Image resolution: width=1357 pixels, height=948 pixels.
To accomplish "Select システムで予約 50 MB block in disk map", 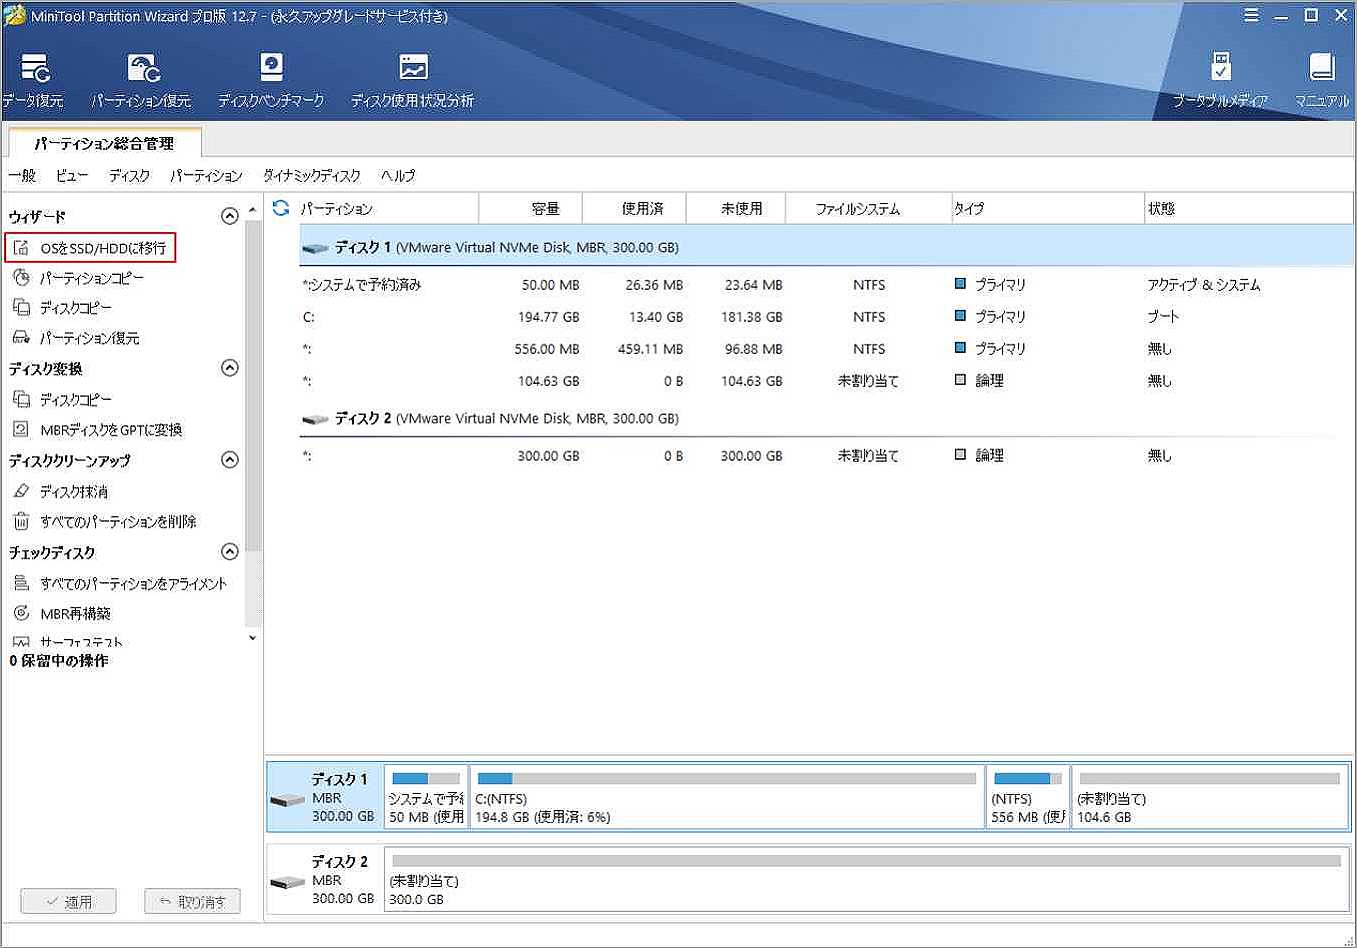I will 426,797.
